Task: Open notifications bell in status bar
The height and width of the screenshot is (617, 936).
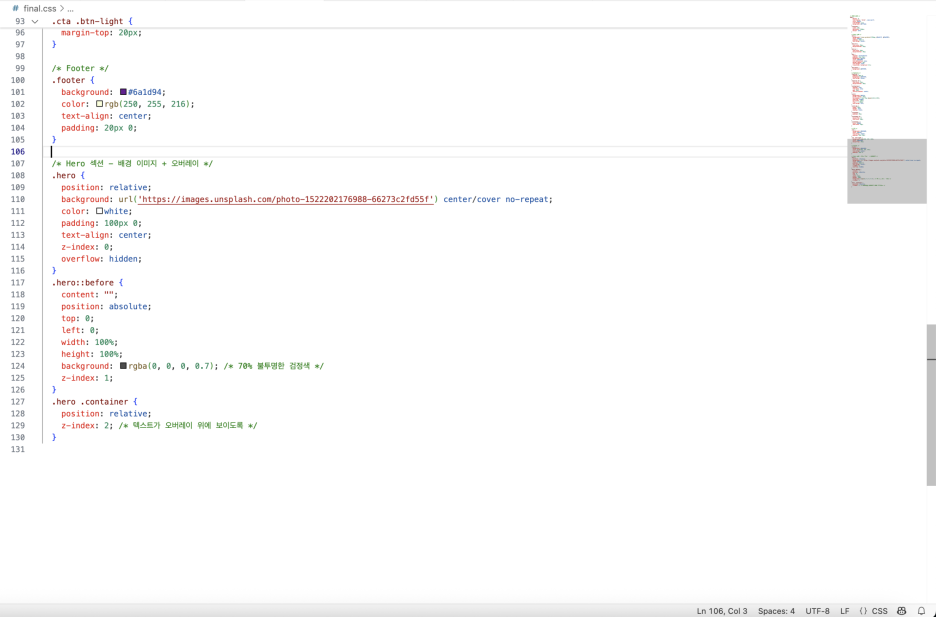Action: tap(922, 611)
